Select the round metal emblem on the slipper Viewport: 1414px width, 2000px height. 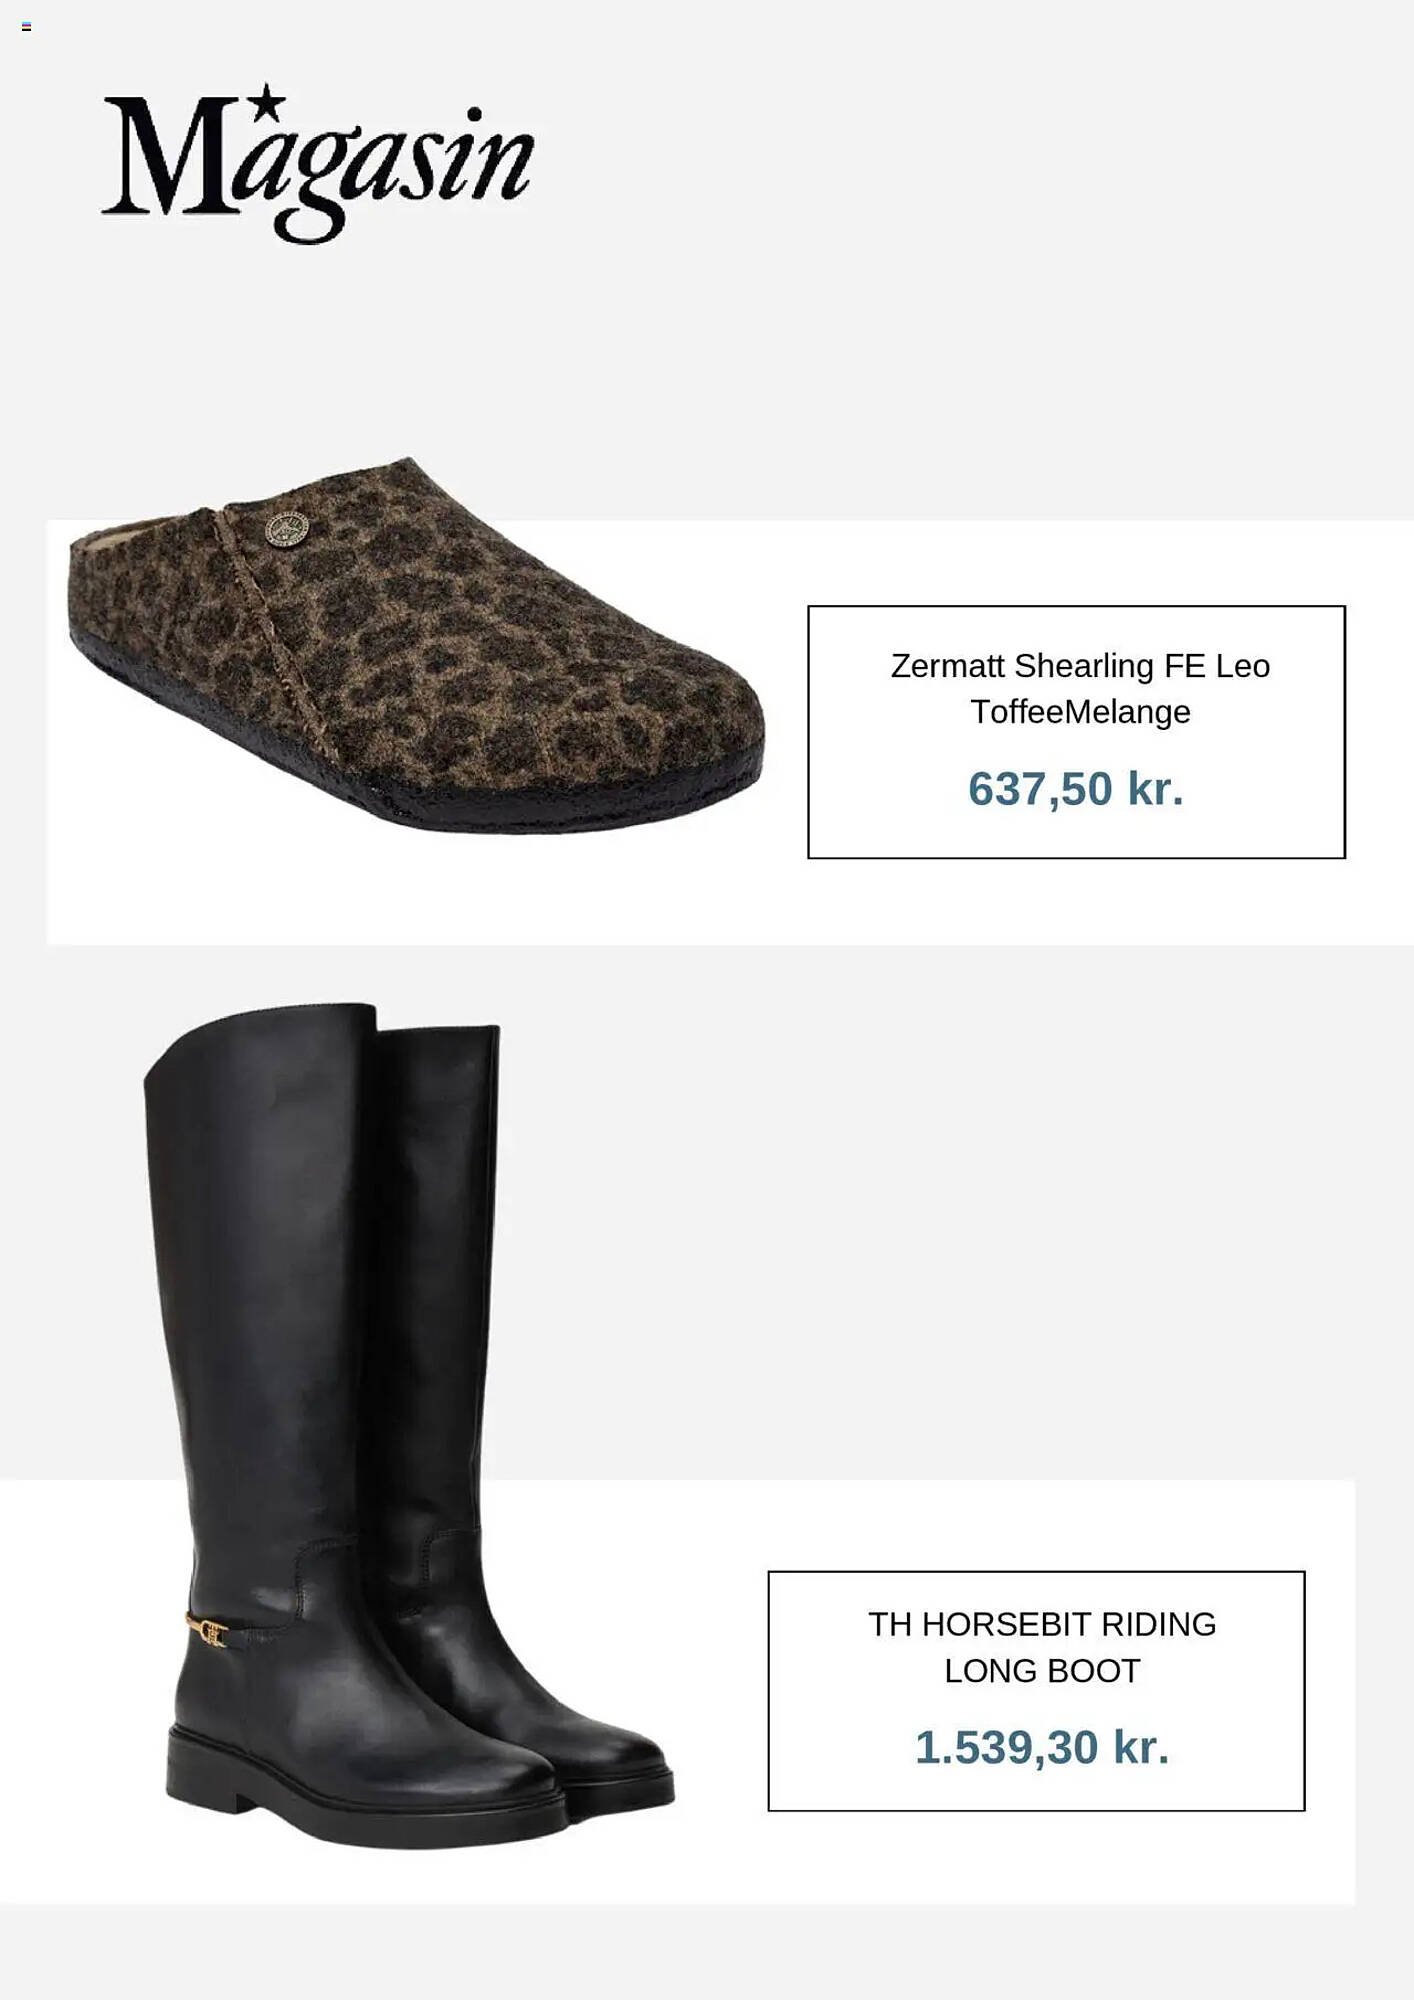tap(287, 530)
